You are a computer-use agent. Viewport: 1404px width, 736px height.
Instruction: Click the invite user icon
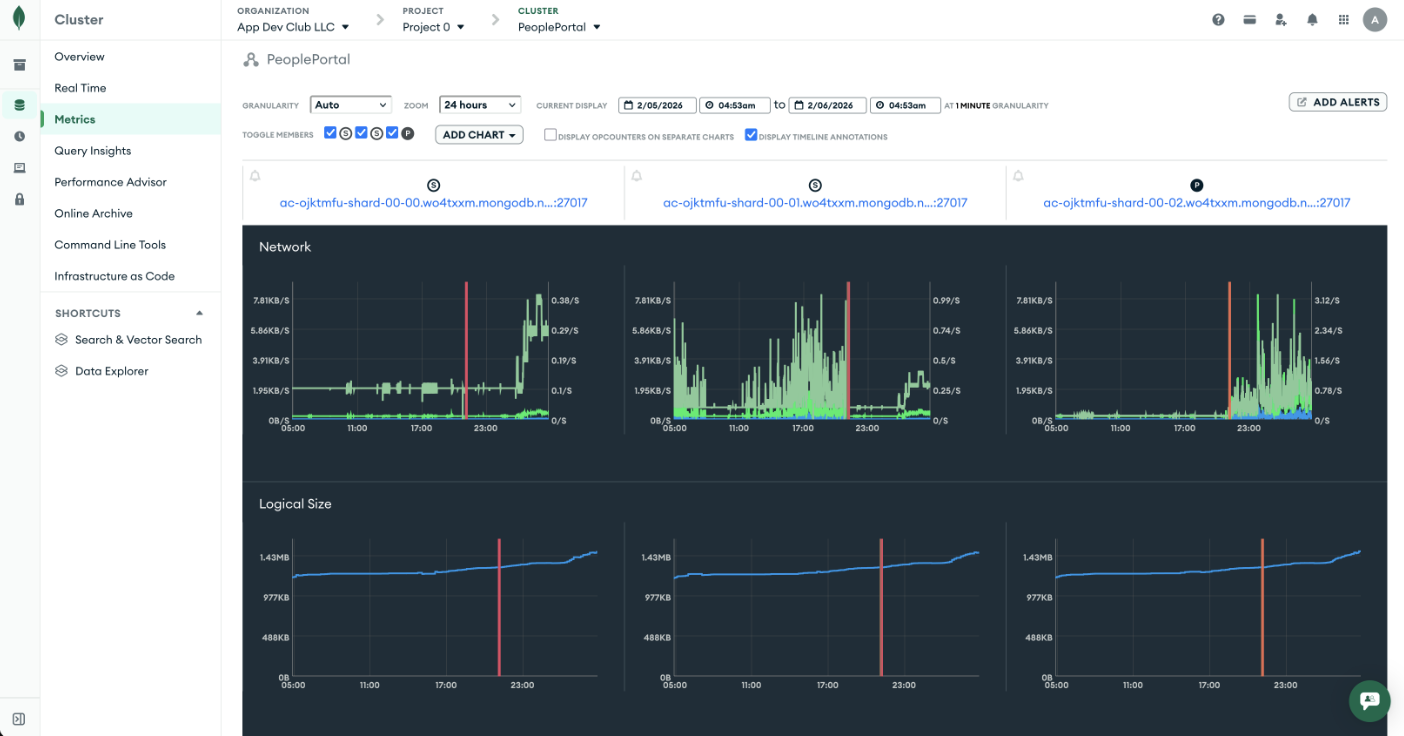1281,19
